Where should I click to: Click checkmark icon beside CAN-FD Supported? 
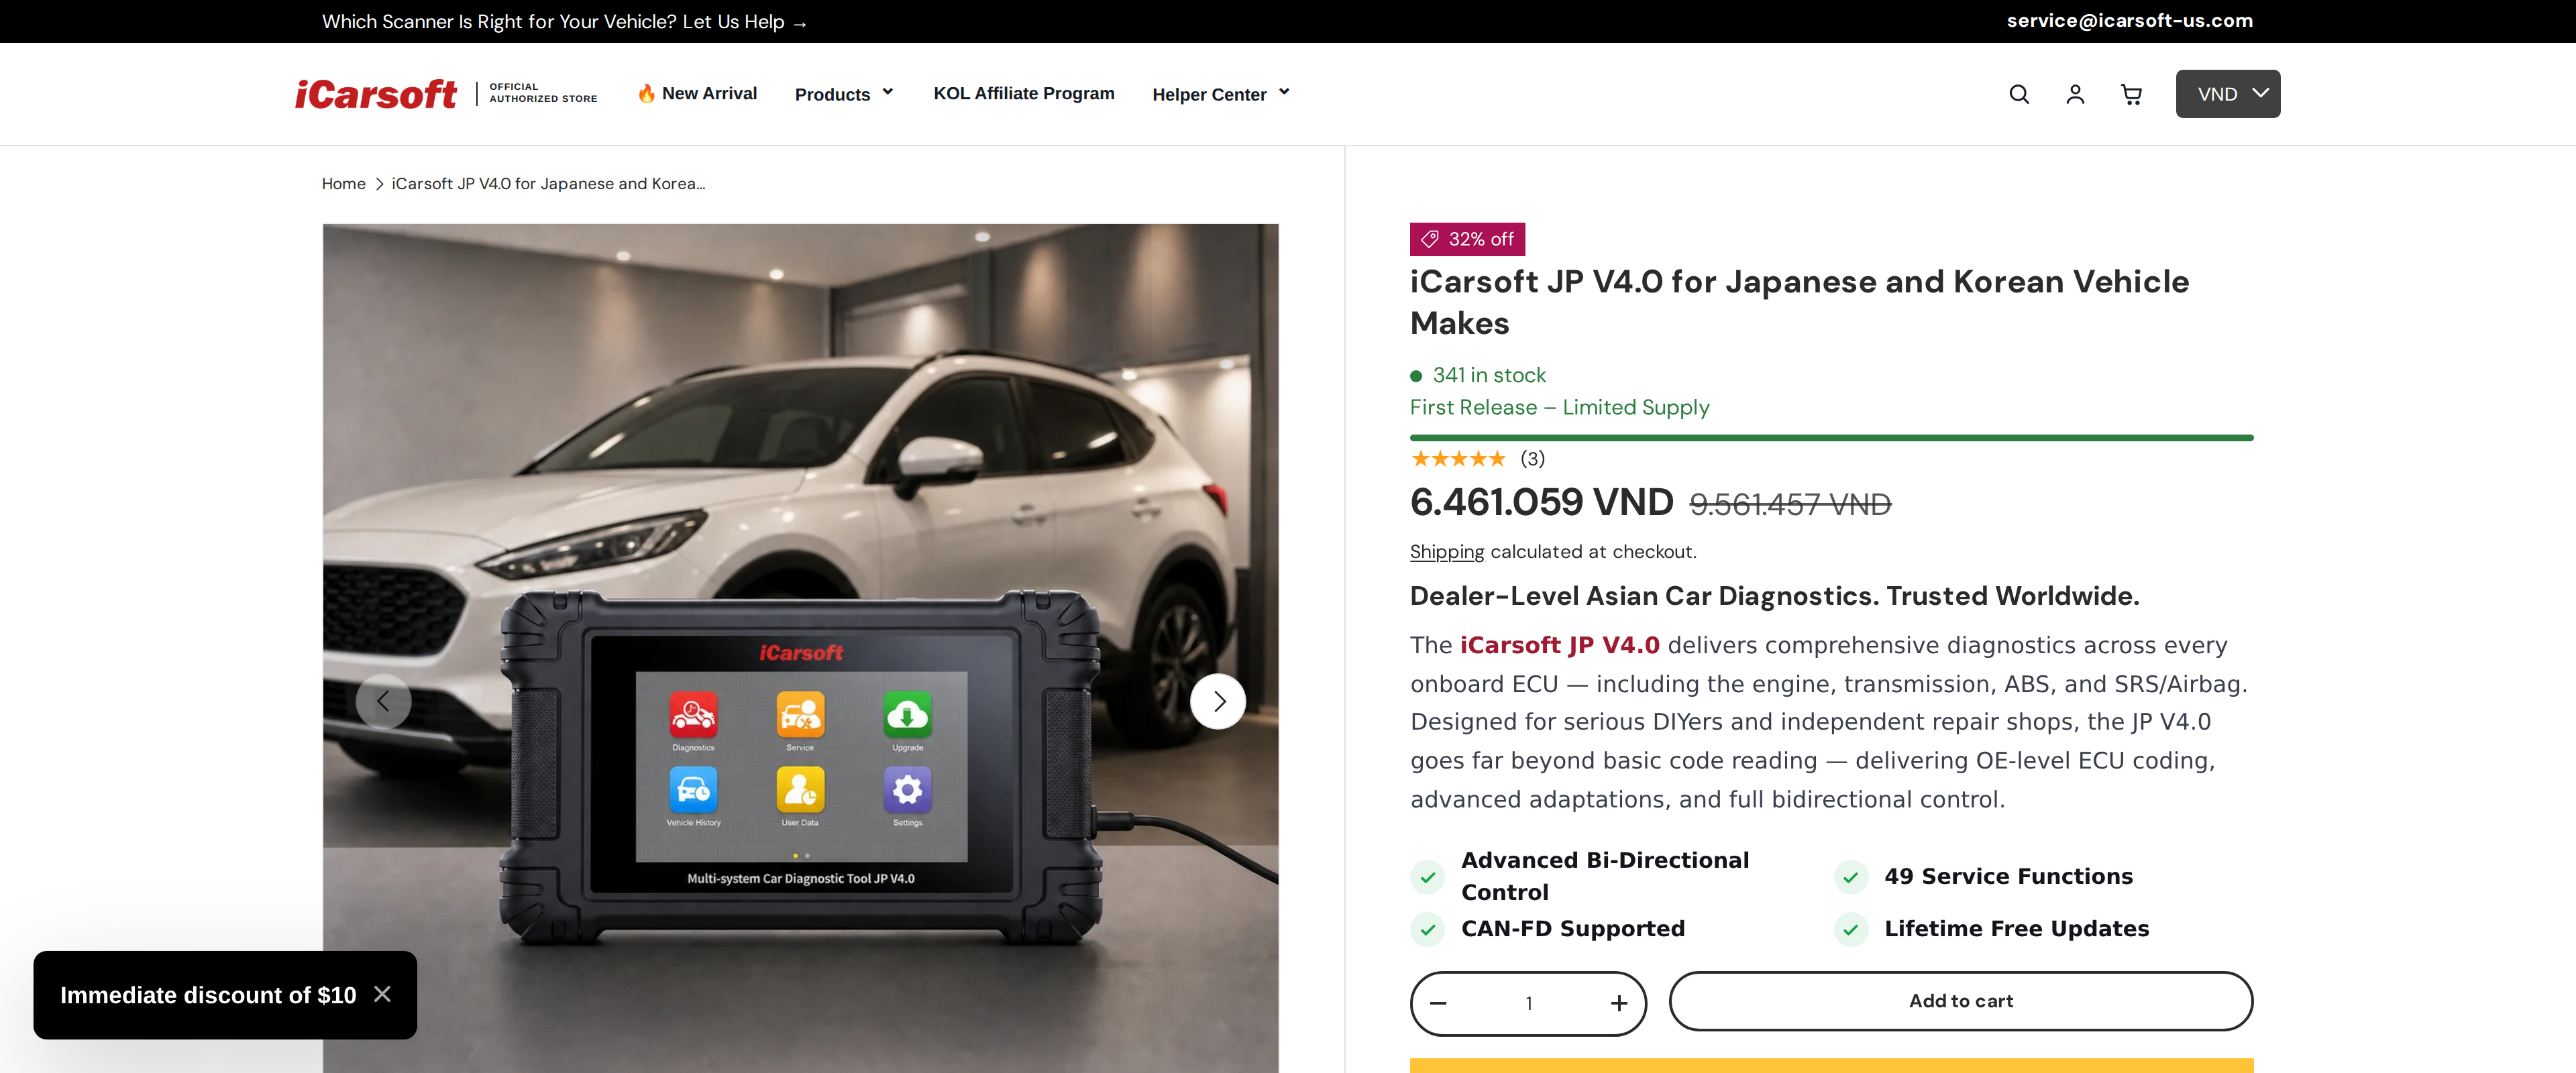(1427, 930)
